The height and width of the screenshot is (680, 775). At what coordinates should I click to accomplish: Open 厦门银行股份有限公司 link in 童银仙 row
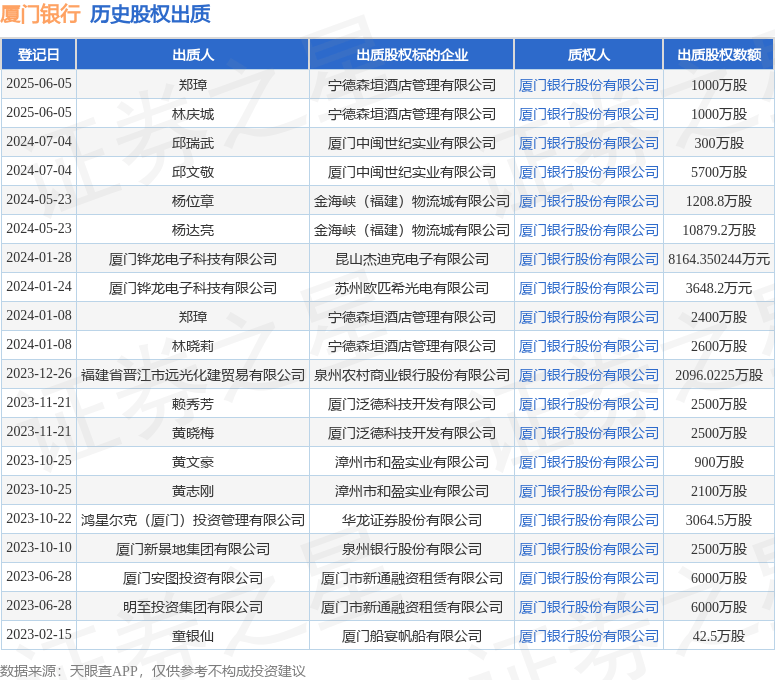588,636
